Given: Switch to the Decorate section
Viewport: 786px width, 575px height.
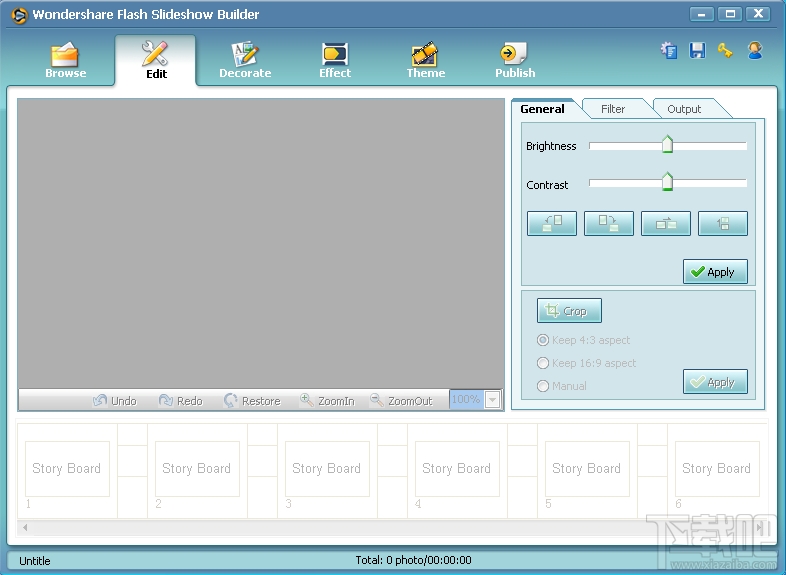Looking at the screenshot, I should click(245, 61).
